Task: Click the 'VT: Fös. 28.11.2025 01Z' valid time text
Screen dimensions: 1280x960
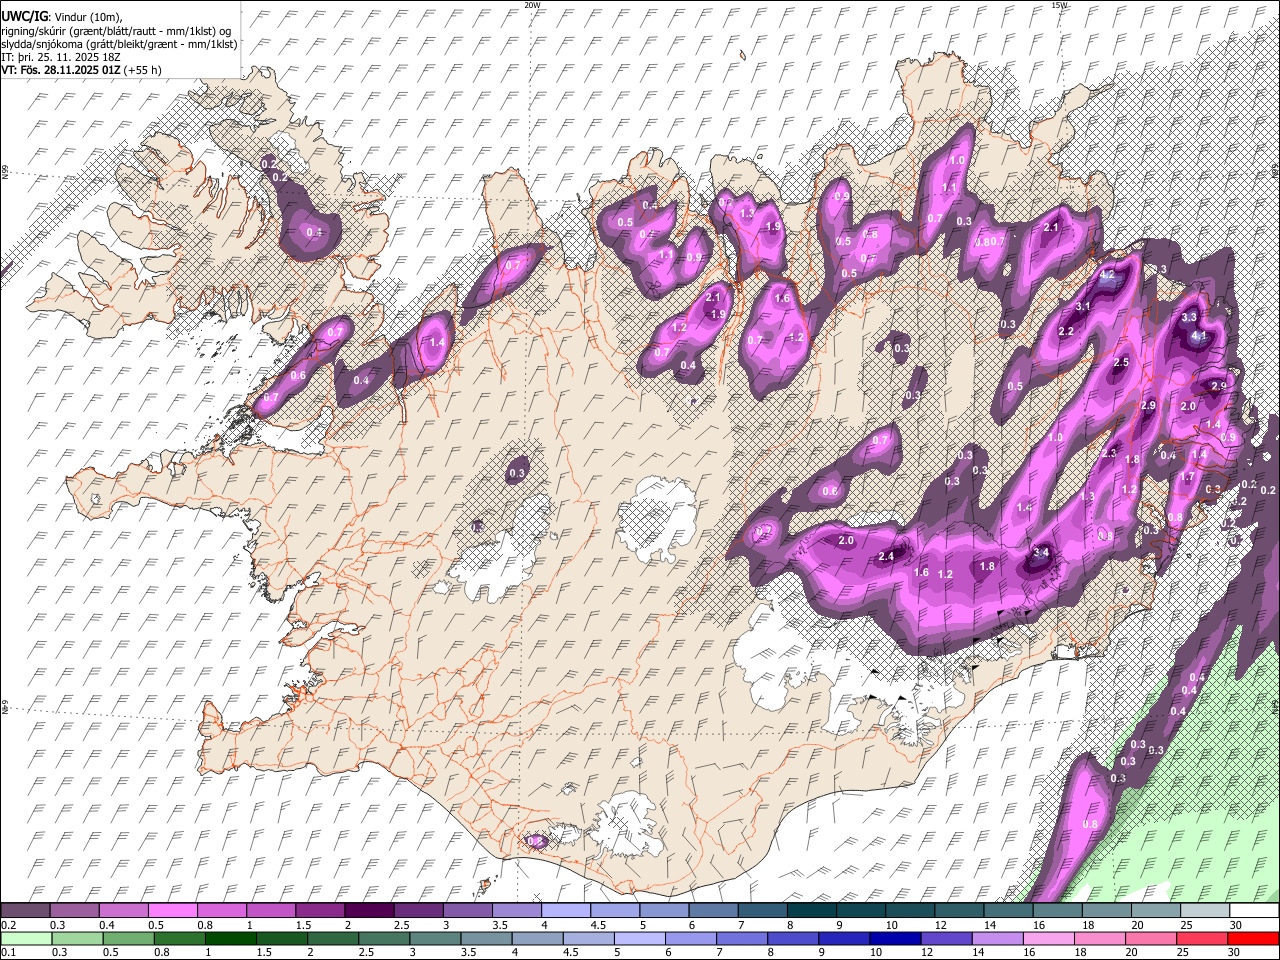Action: [61, 70]
